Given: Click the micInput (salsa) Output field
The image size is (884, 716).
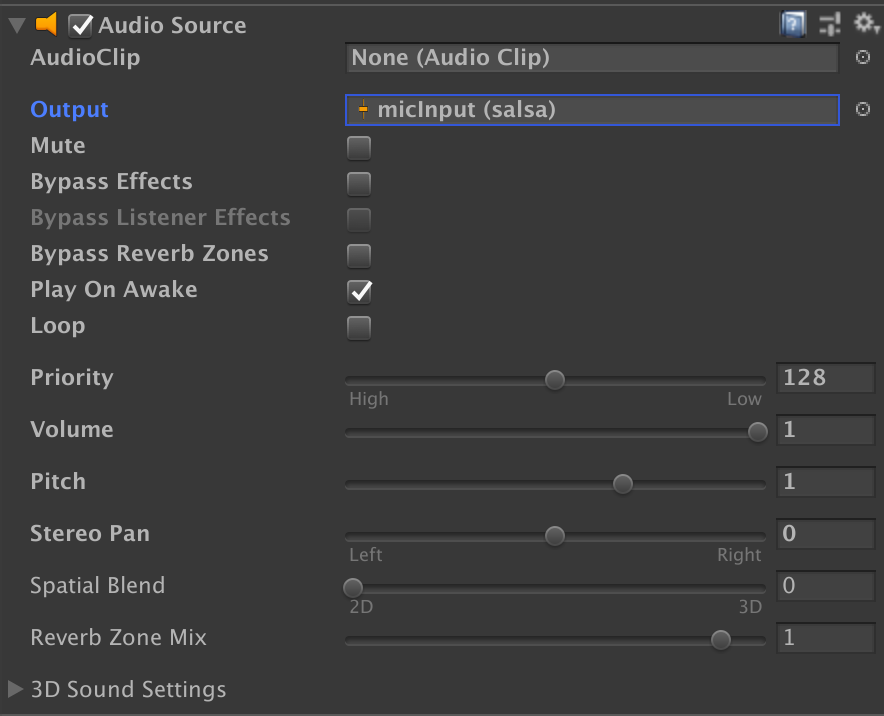Looking at the screenshot, I should click(x=592, y=110).
